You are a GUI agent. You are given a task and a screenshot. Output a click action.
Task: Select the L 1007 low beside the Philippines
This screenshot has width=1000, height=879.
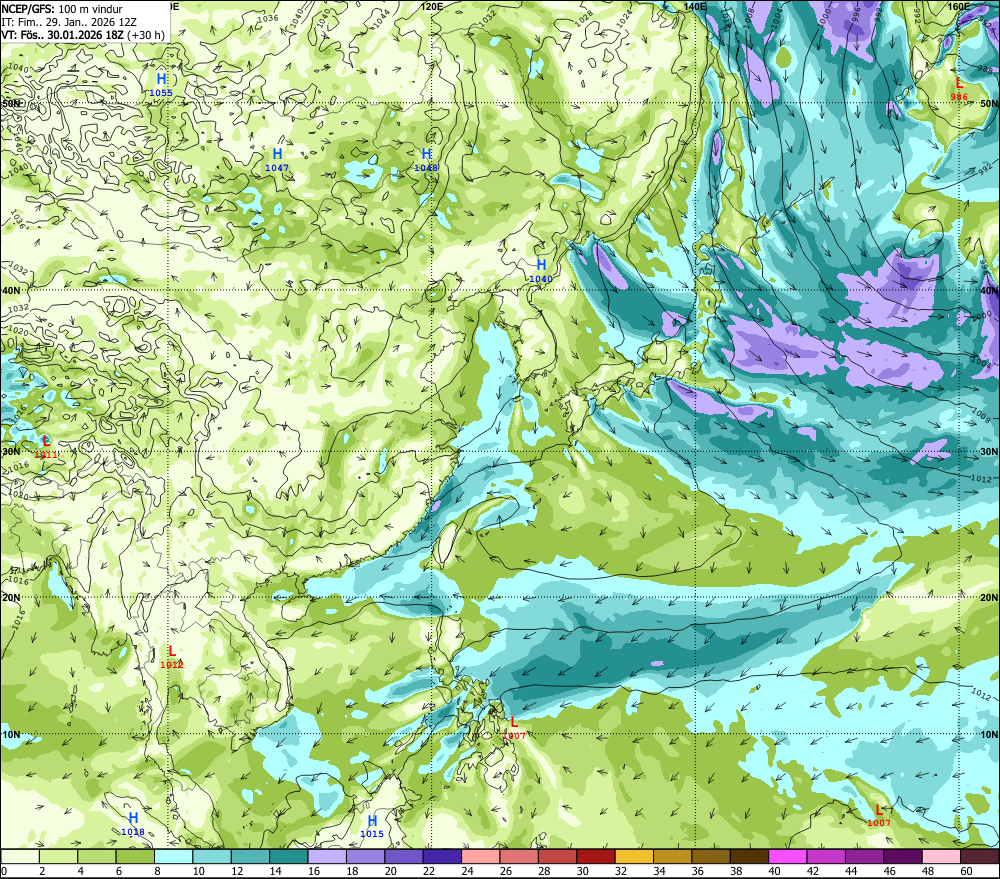point(514,728)
